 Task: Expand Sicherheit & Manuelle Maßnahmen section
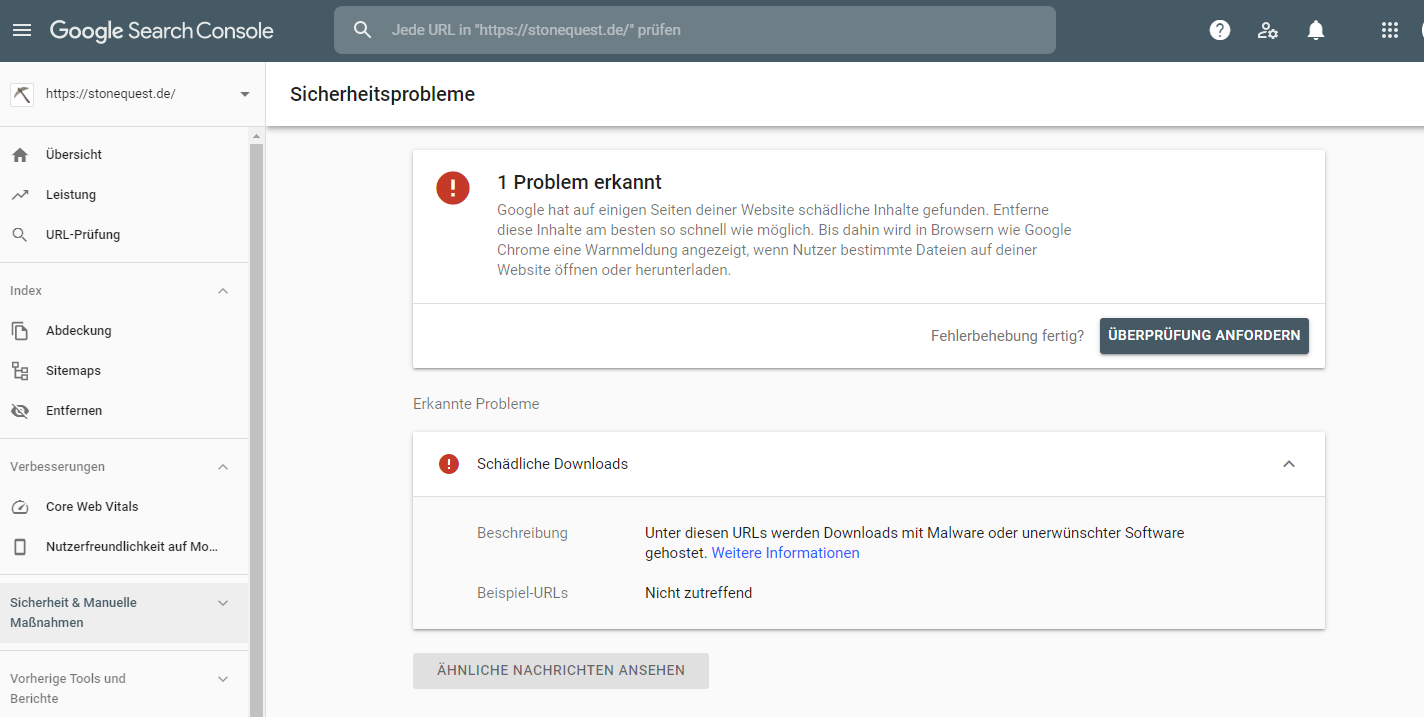[223, 603]
